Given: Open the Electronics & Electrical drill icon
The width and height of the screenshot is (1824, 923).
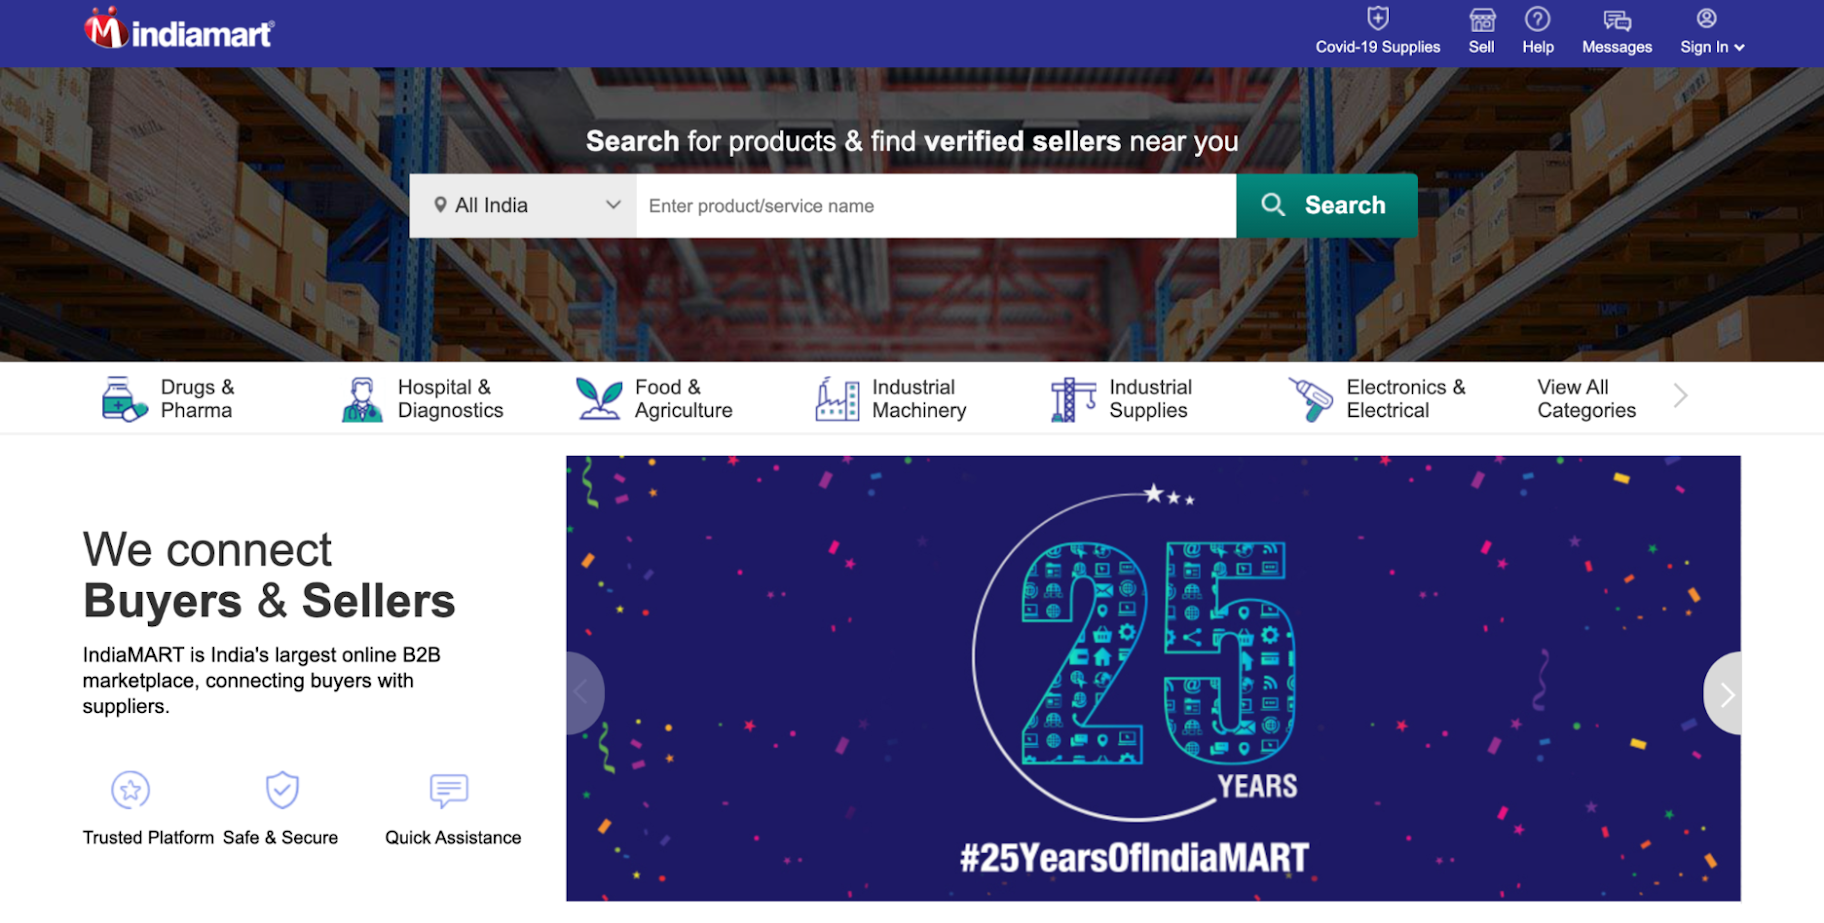Looking at the screenshot, I should point(1310,398).
